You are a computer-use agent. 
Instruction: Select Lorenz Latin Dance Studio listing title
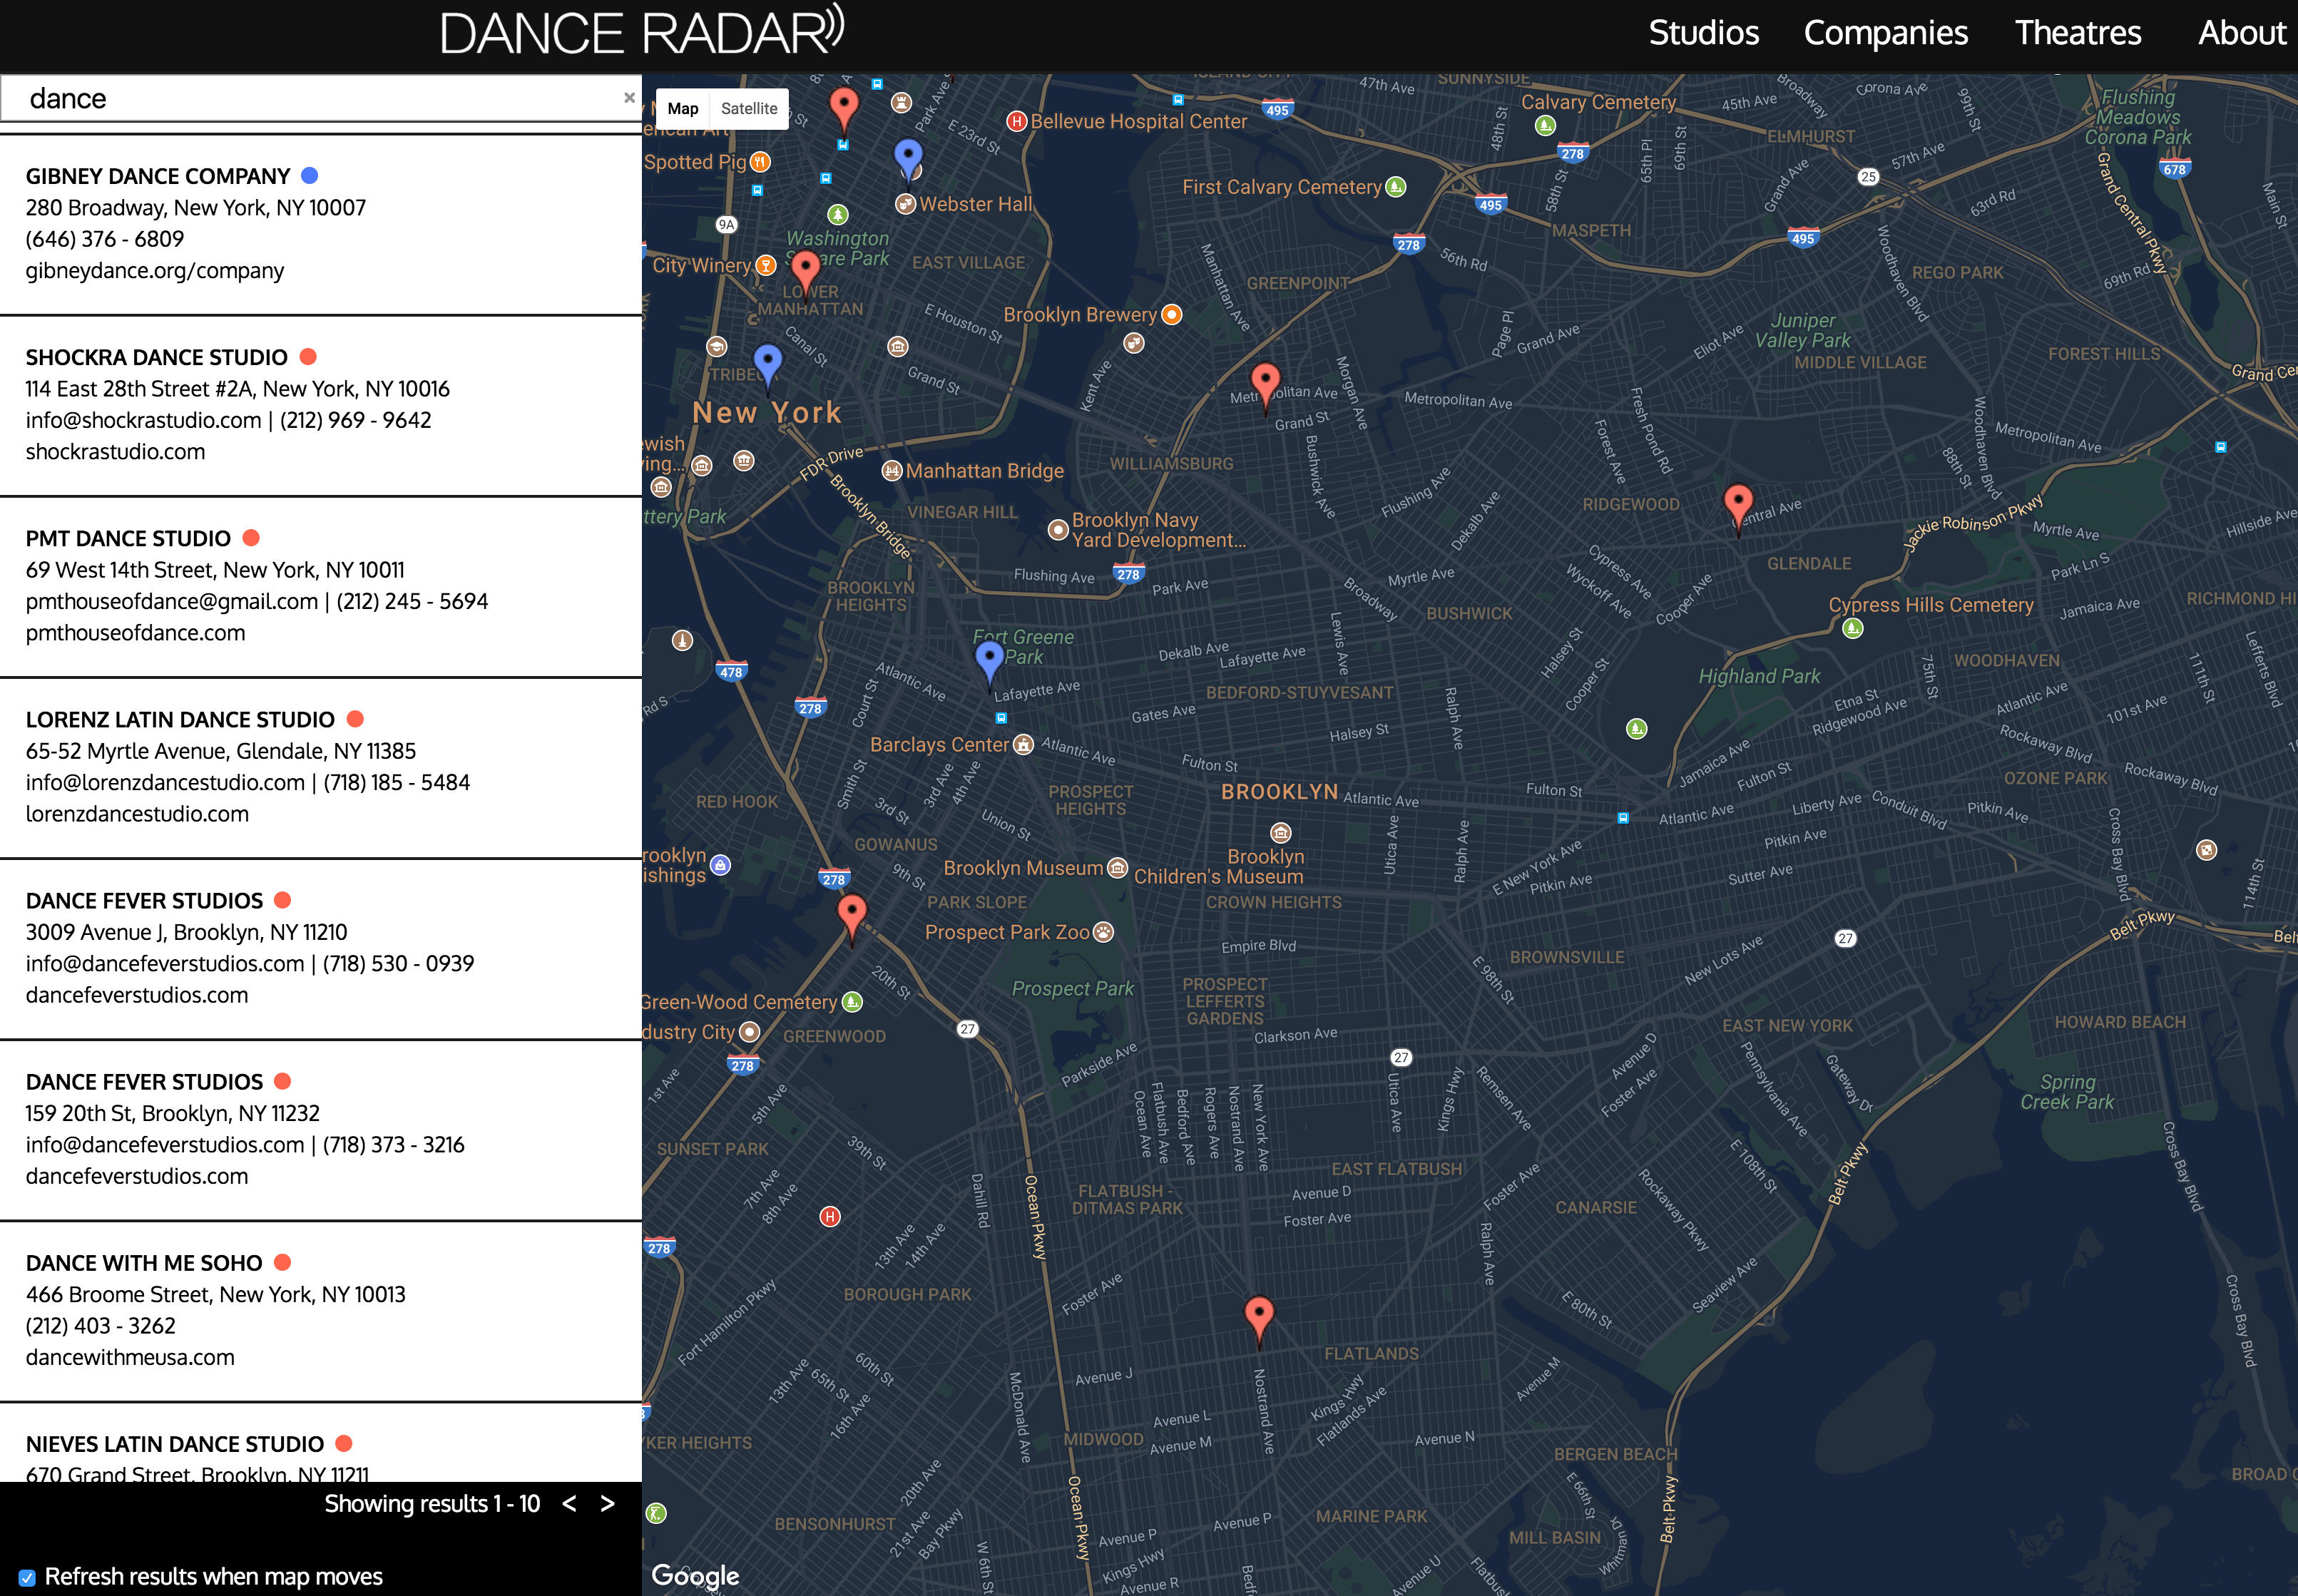click(180, 720)
